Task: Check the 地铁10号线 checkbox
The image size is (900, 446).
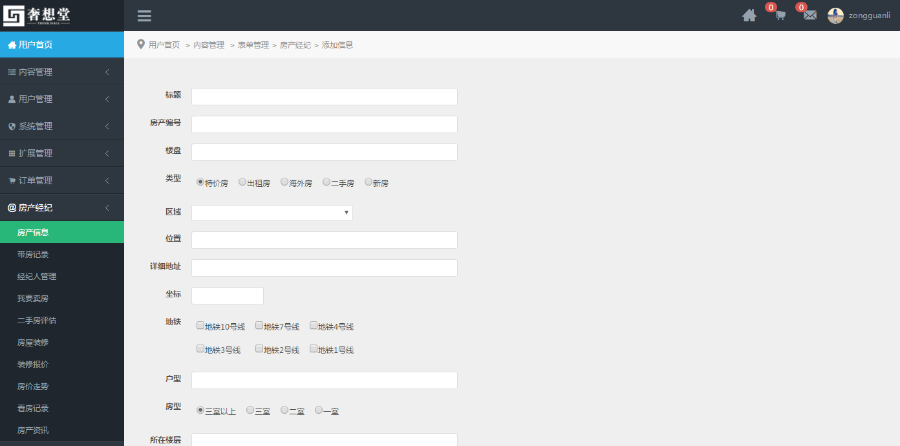Action: coord(200,325)
